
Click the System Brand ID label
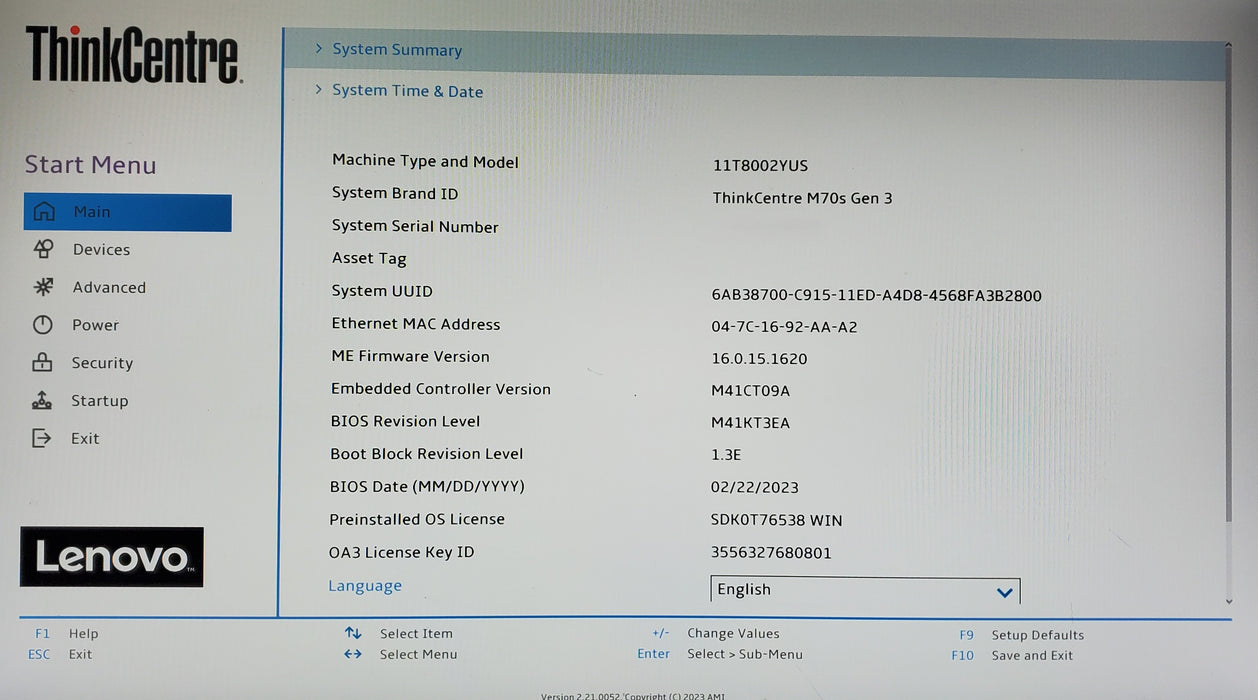click(395, 194)
